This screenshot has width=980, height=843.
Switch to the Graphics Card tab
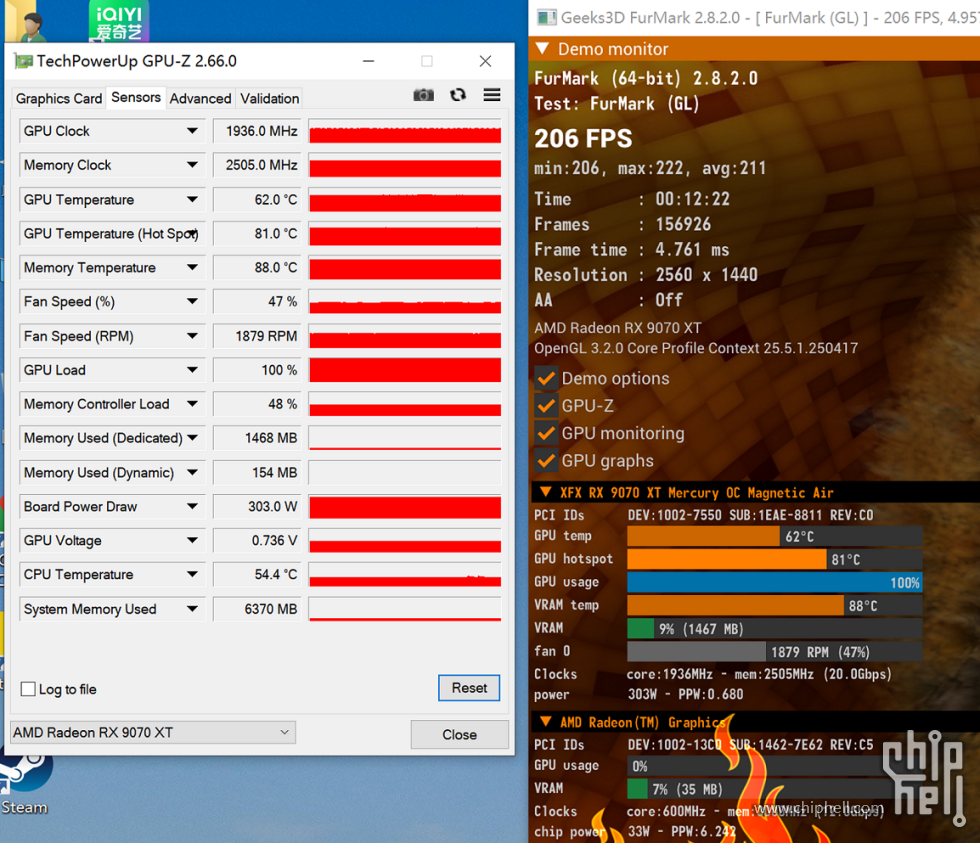(59, 99)
